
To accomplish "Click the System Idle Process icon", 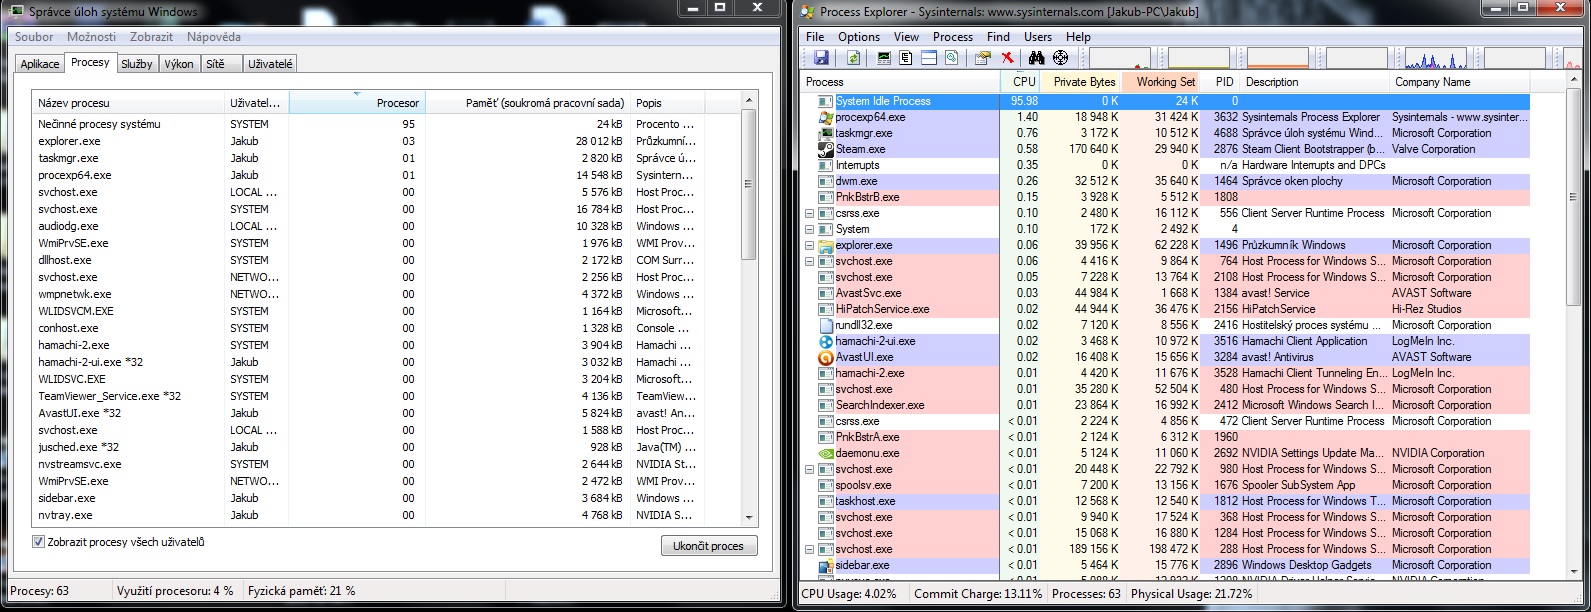I will click(x=826, y=101).
